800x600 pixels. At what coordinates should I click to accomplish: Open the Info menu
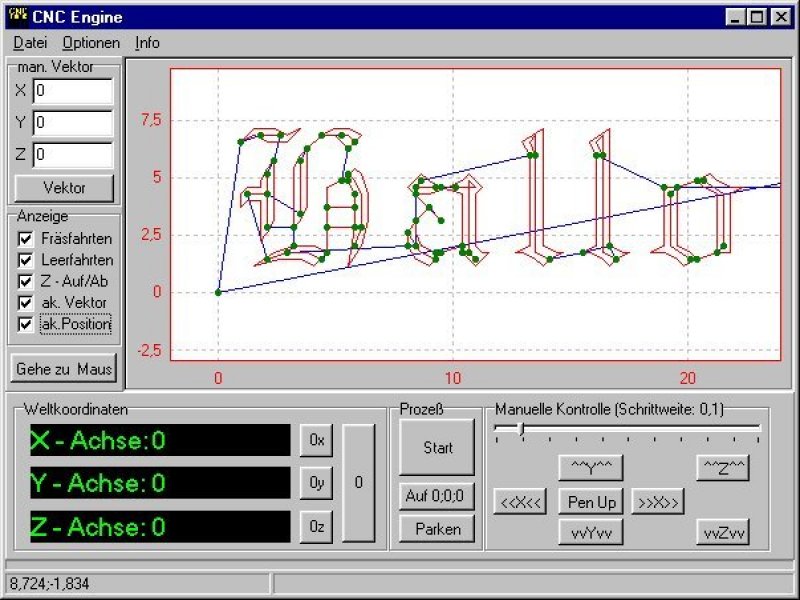tap(147, 43)
